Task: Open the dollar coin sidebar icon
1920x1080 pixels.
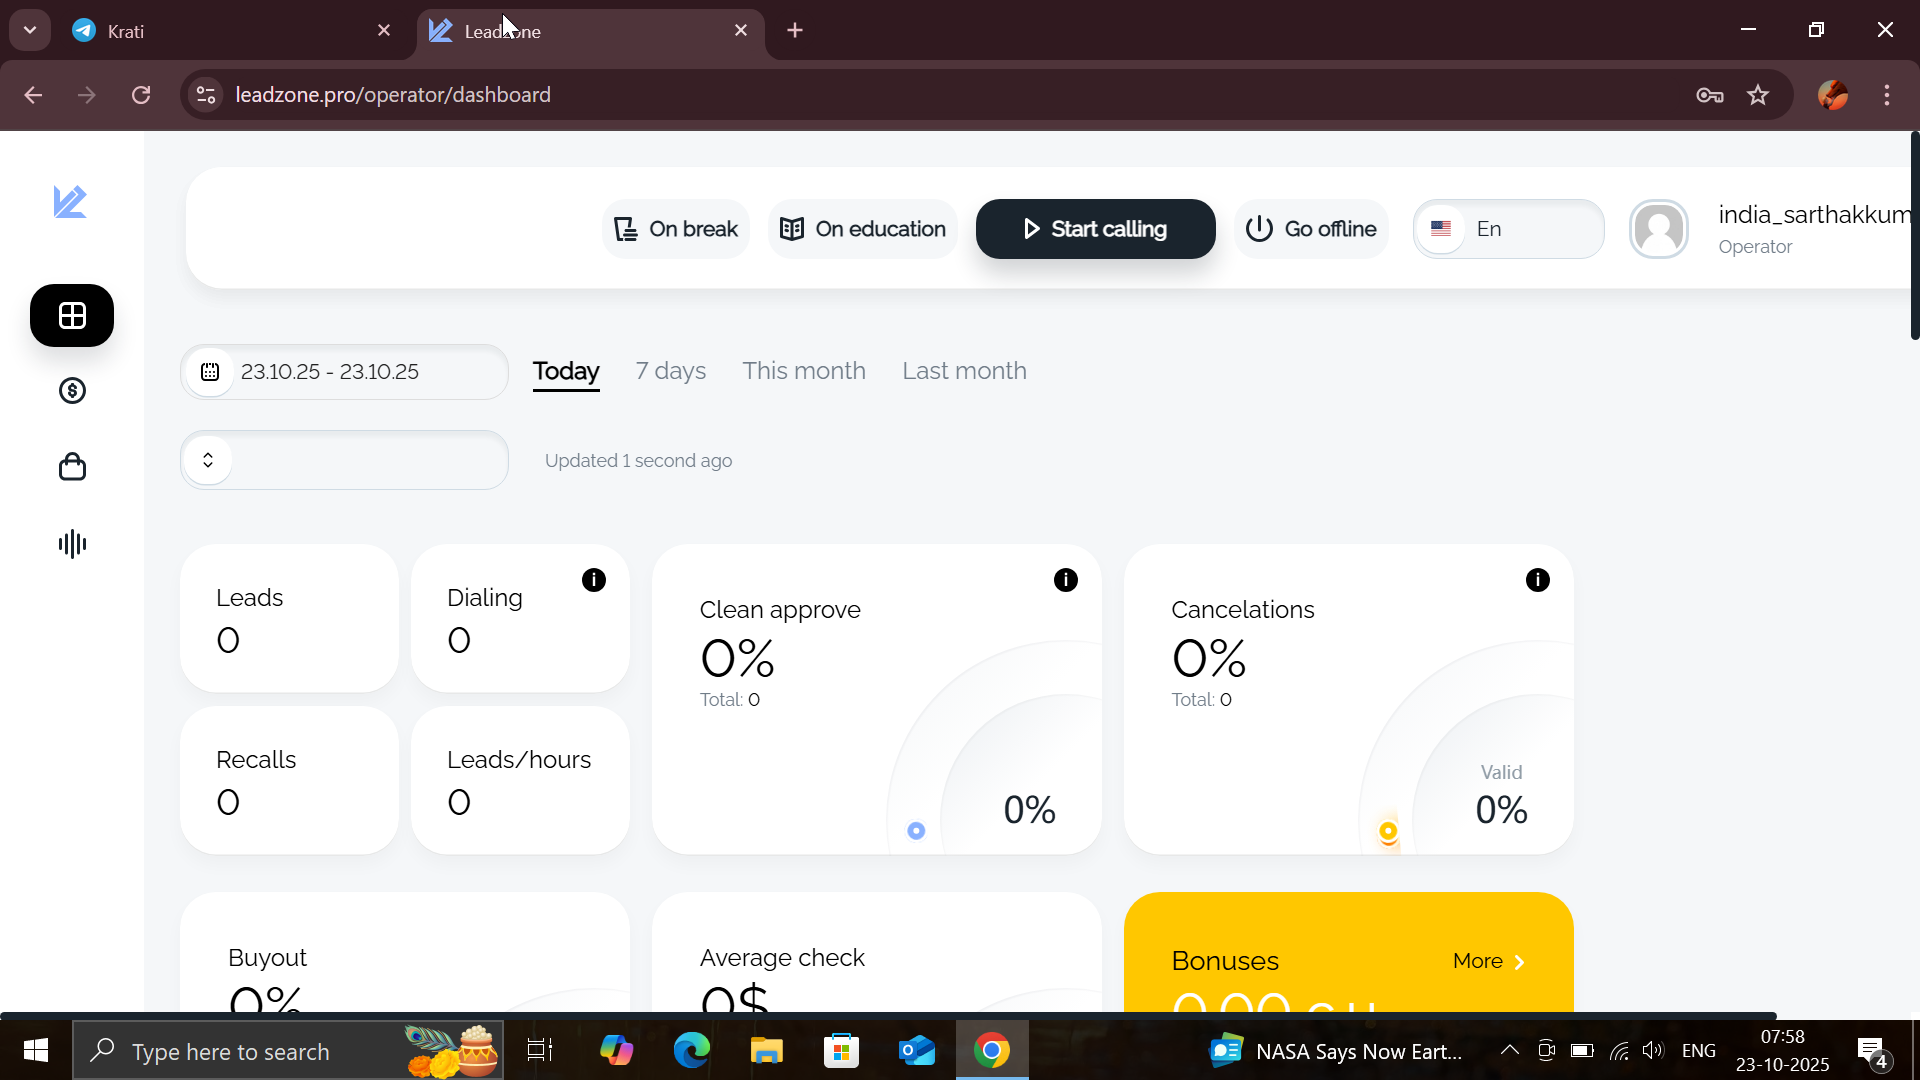Action: click(72, 391)
